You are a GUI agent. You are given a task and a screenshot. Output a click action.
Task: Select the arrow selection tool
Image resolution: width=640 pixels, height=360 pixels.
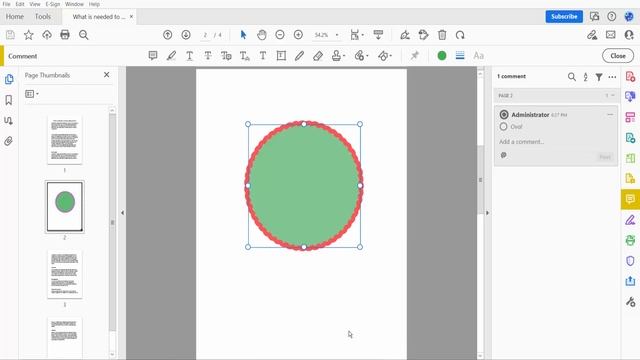(243, 35)
